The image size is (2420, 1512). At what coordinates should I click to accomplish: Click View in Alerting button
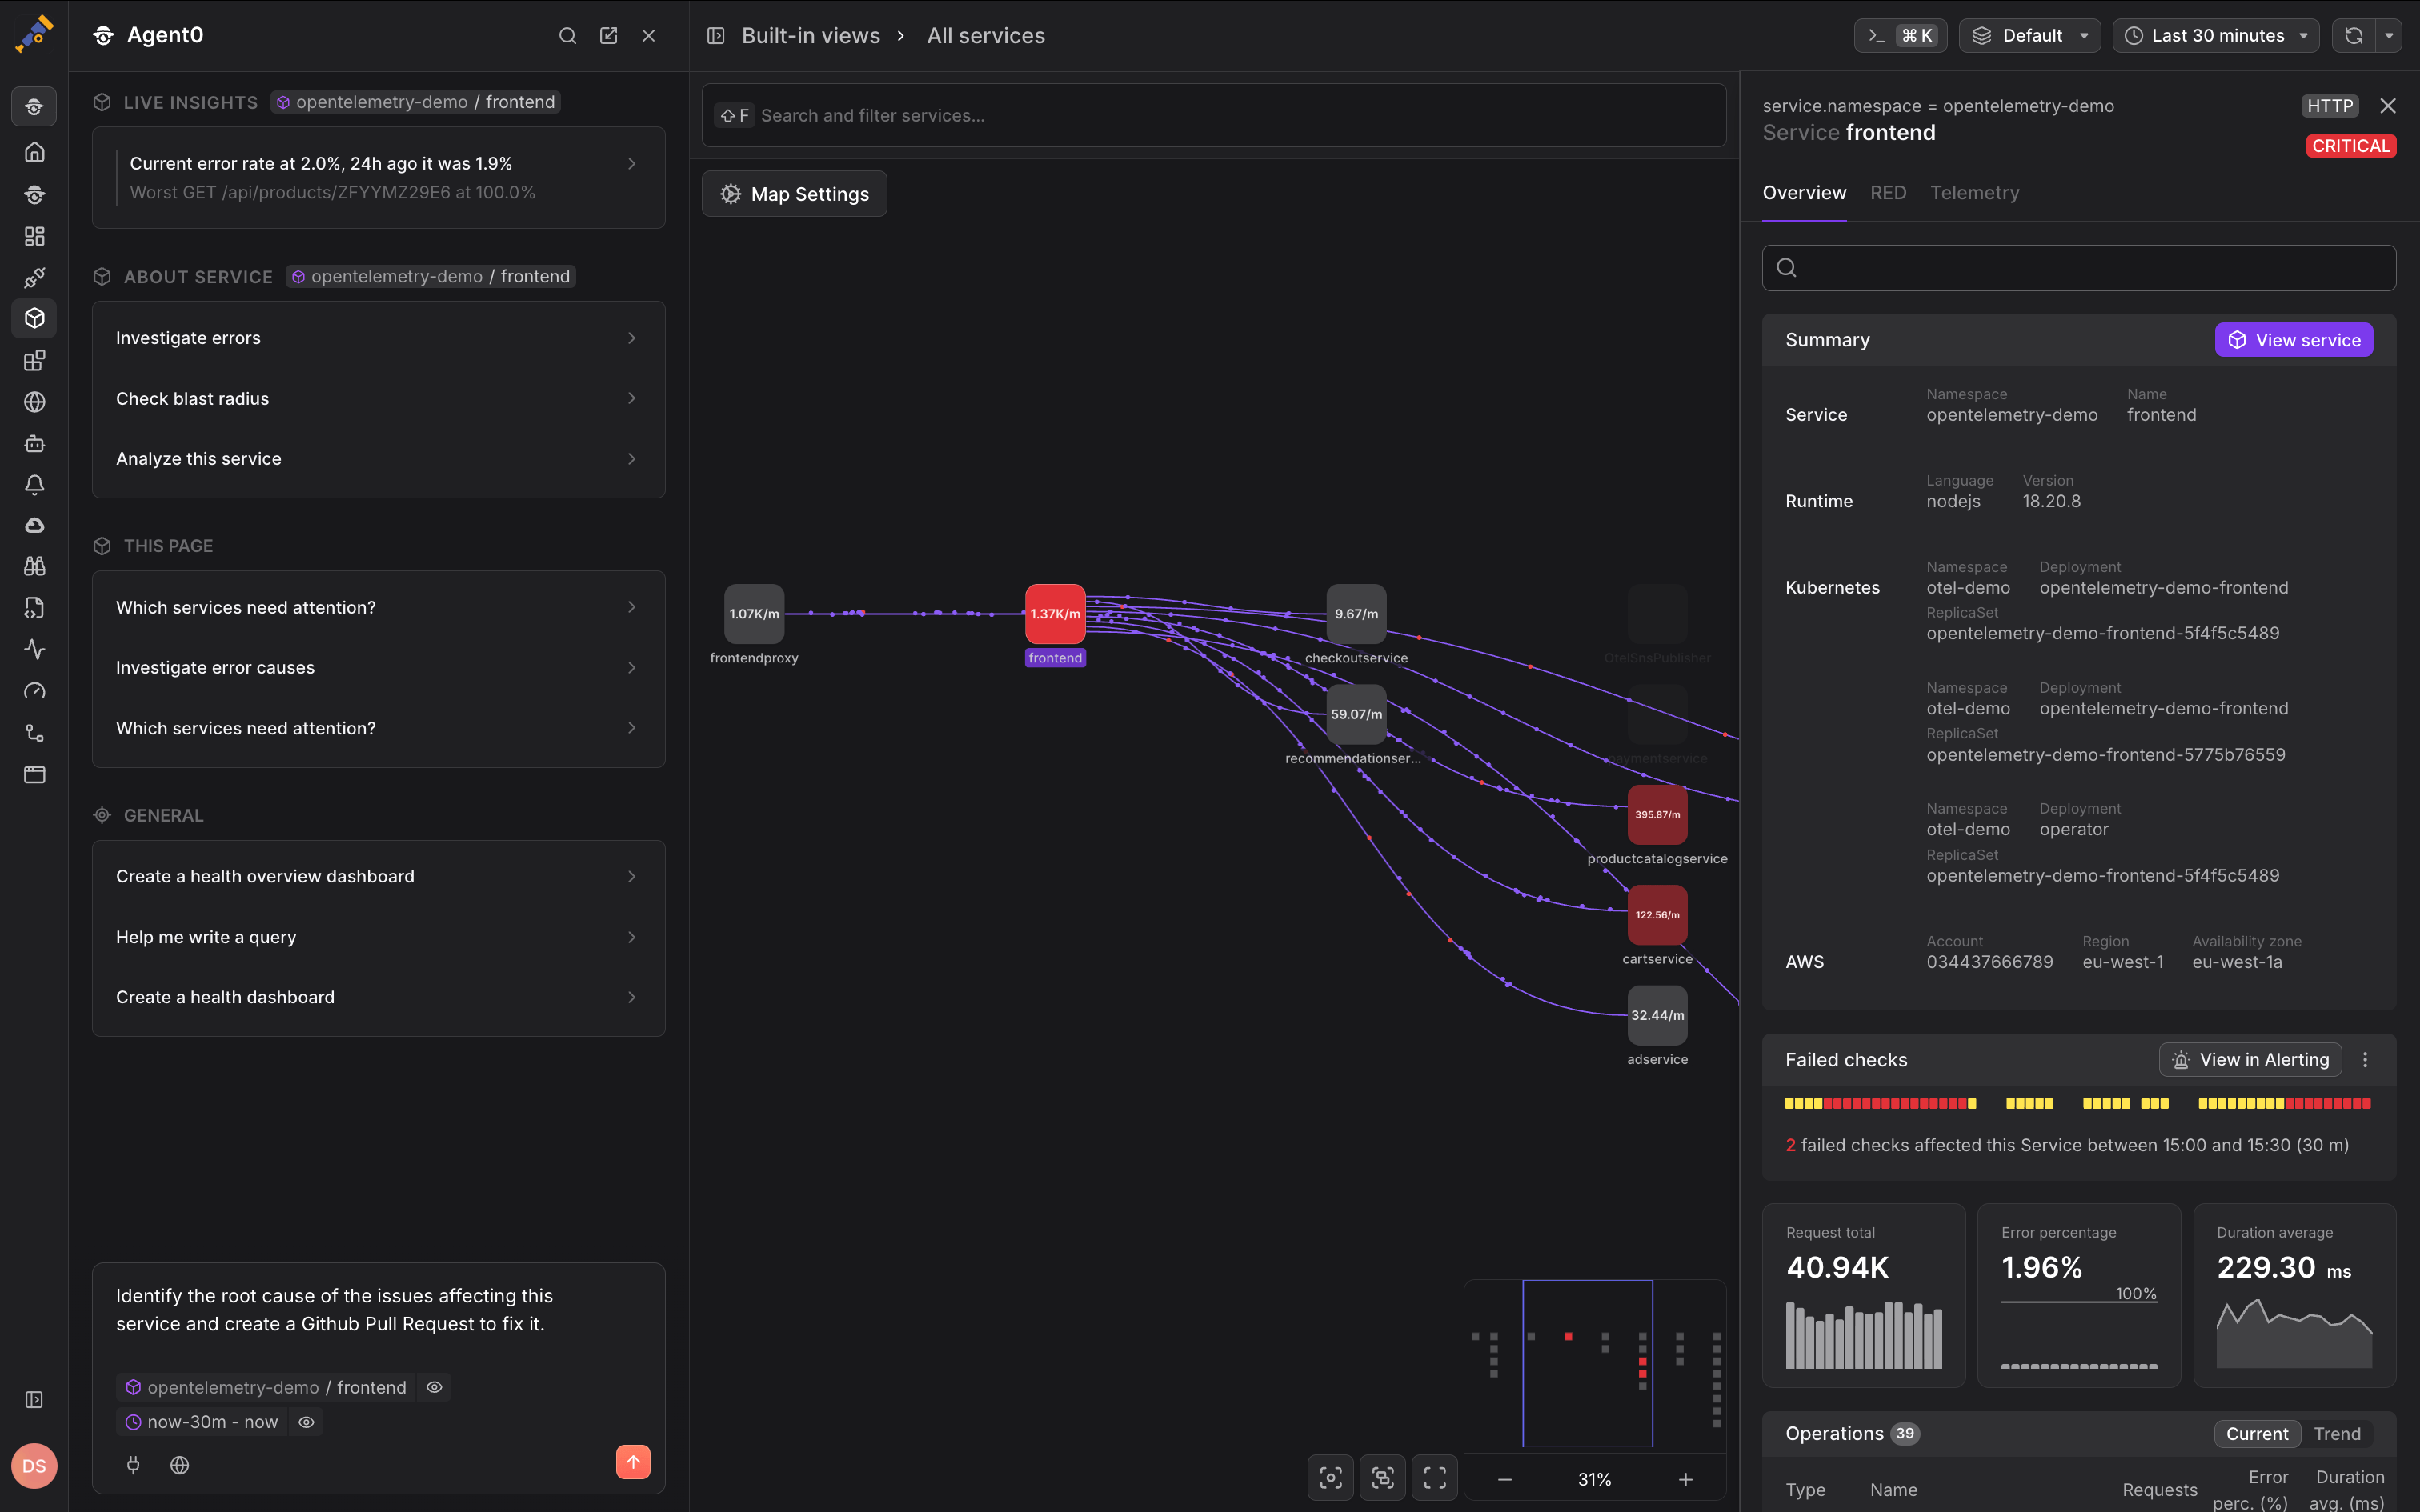pos(2251,1060)
